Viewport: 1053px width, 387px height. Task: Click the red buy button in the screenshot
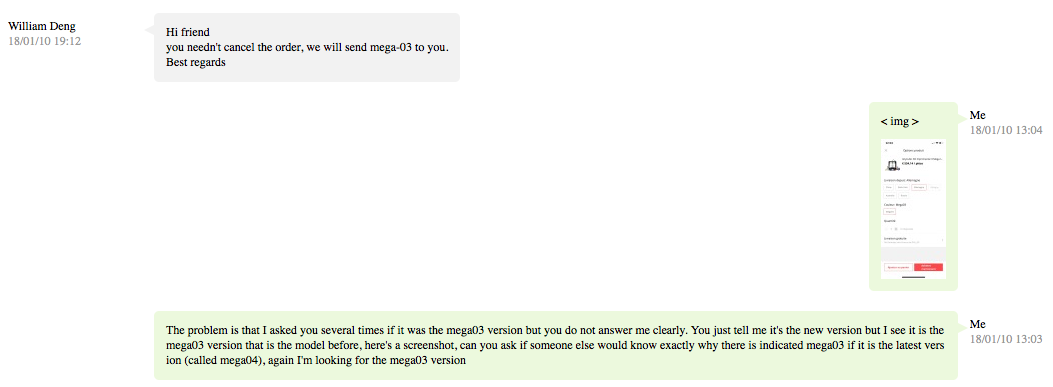[x=928, y=267]
